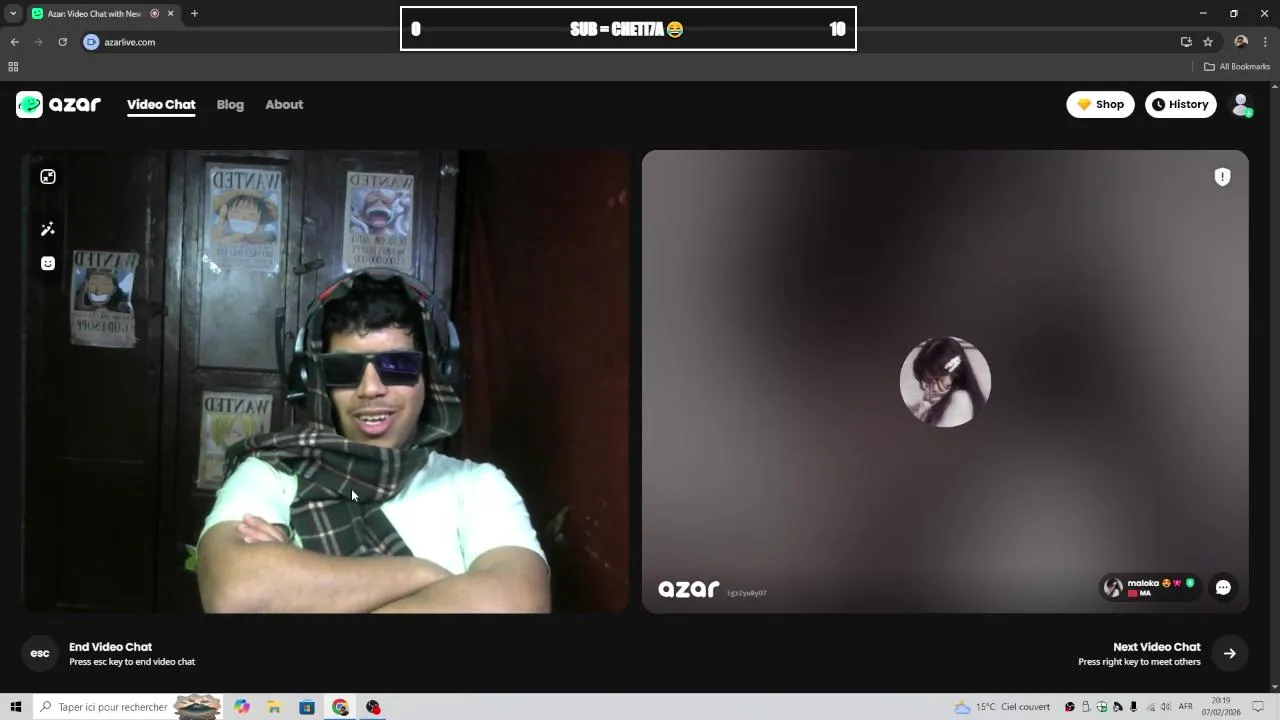Open the Video Chat tab
Image resolution: width=1280 pixels, height=720 pixels.
point(161,104)
